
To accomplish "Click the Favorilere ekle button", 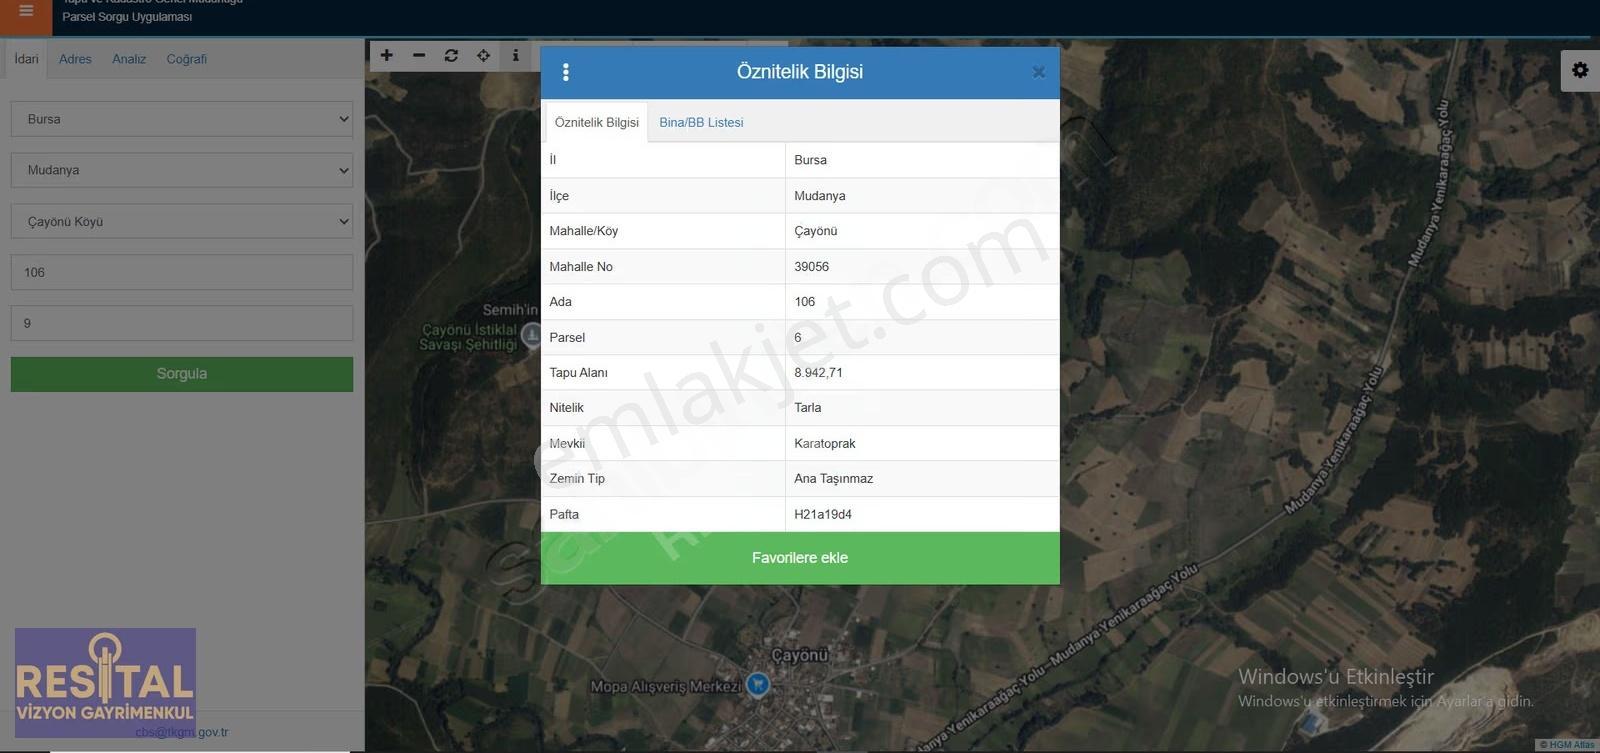I will pyautogui.click(x=800, y=558).
